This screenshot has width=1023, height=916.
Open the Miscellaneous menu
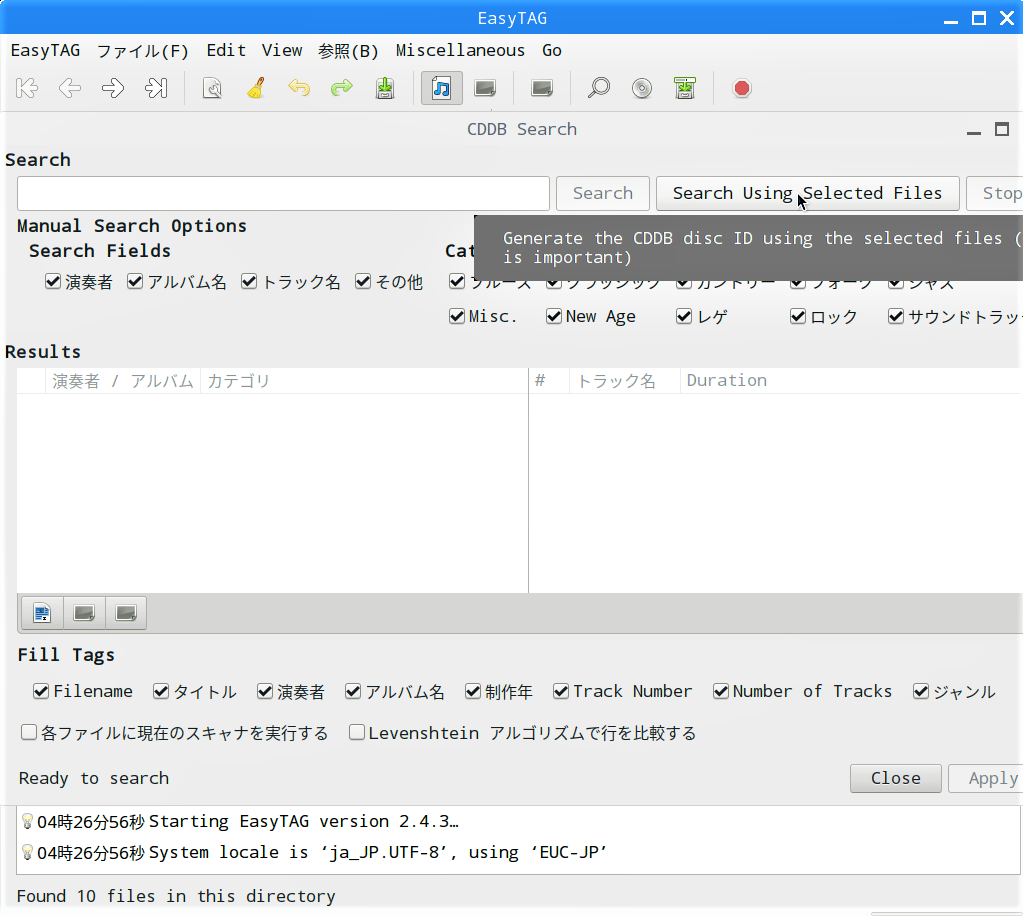pyautogui.click(x=460, y=50)
